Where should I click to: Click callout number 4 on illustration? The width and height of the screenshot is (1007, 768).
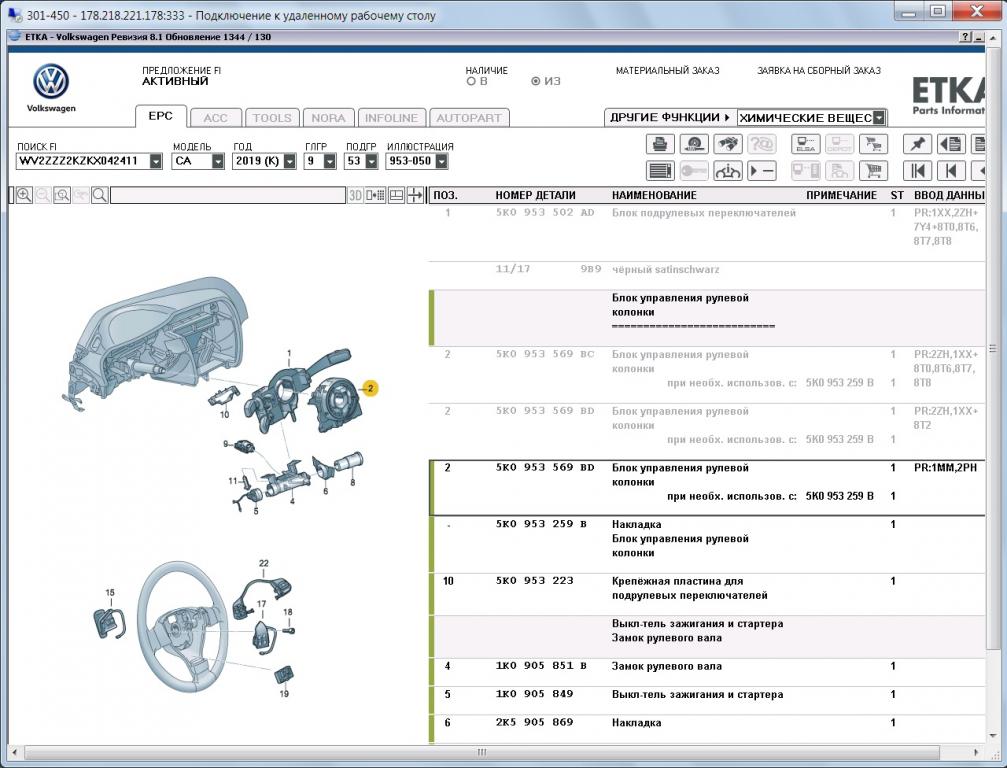(292, 501)
